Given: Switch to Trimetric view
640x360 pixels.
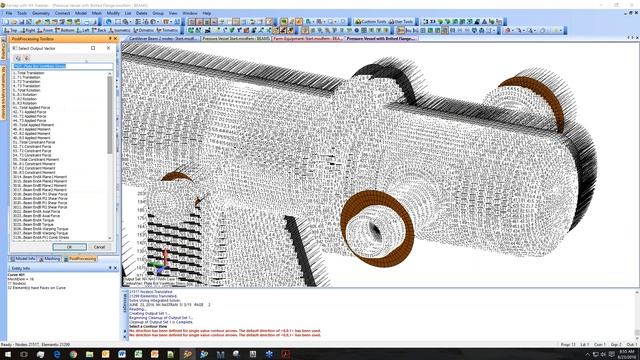Looking at the screenshot, I should (167, 30).
